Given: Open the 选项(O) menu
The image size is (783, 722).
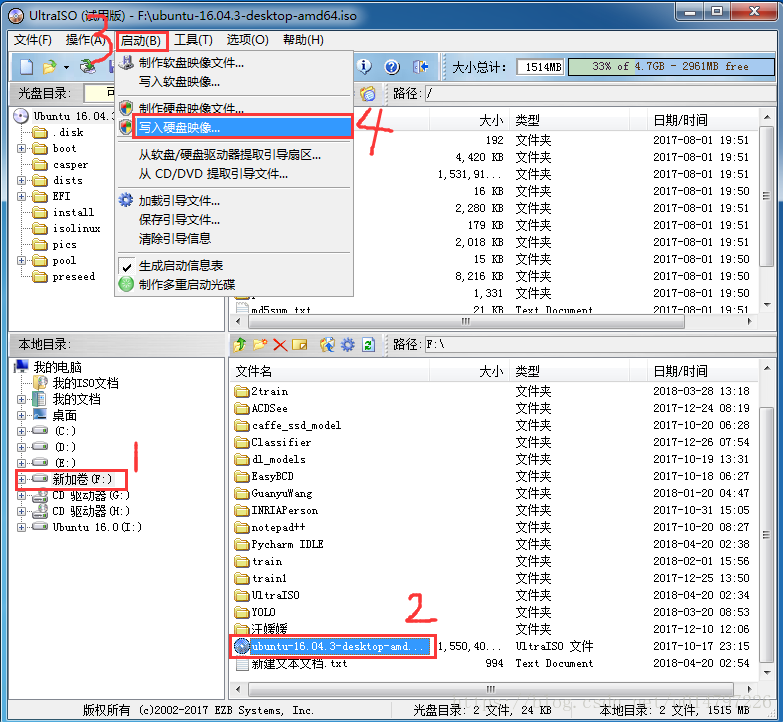Looking at the screenshot, I should [248, 40].
